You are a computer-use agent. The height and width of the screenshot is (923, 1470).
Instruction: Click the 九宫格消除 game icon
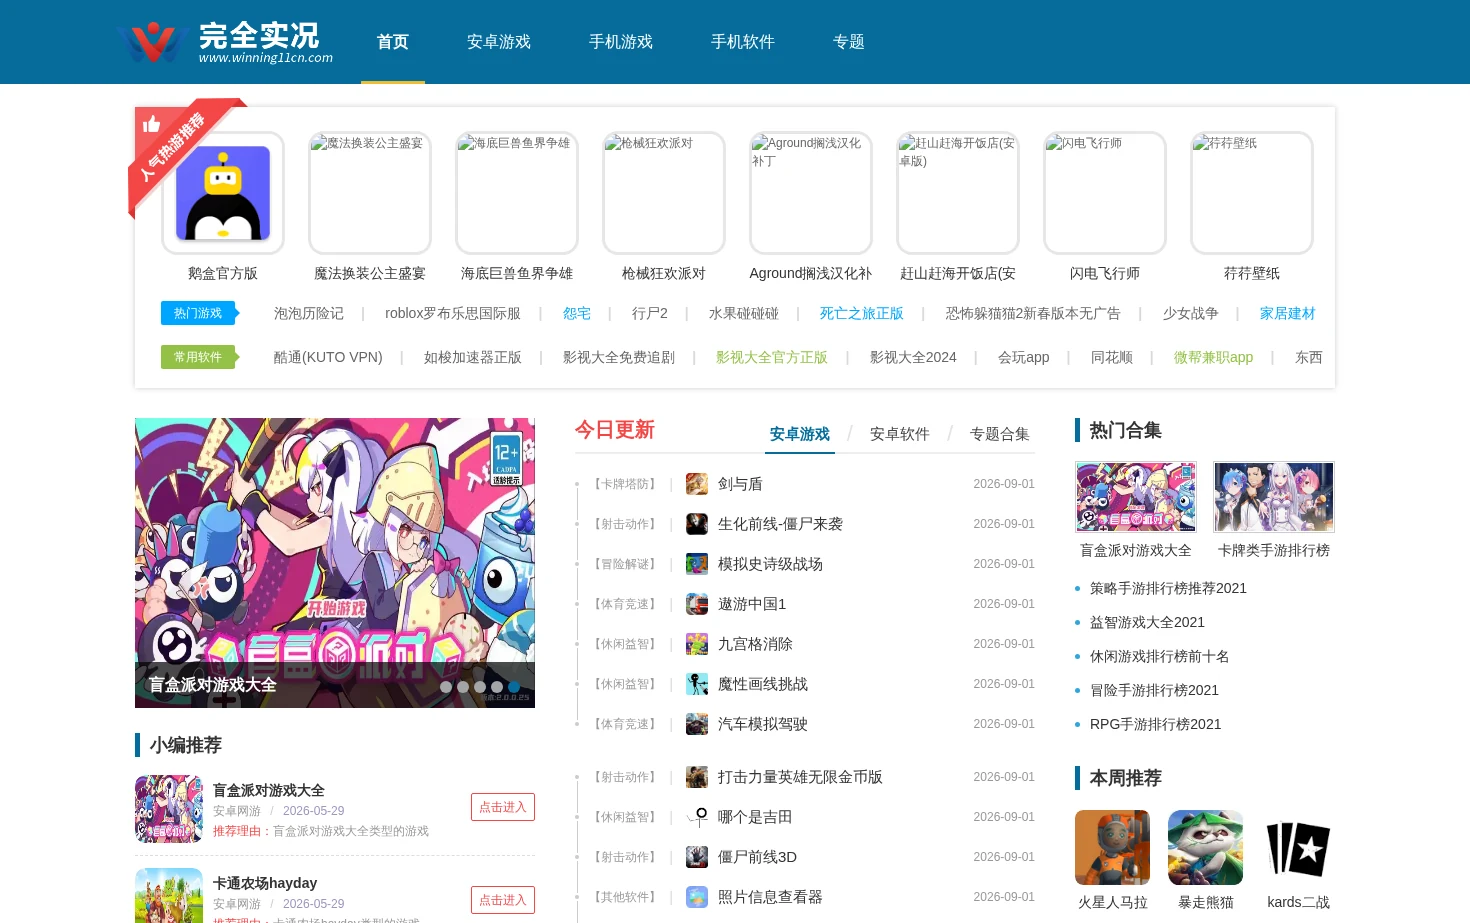(x=697, y=644)
